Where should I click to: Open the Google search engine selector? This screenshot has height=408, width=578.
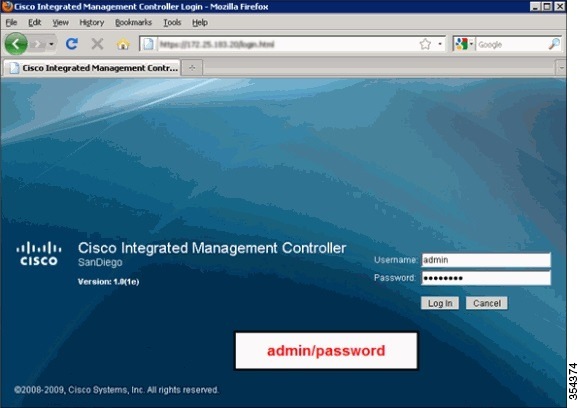click(x=464, y=44)
